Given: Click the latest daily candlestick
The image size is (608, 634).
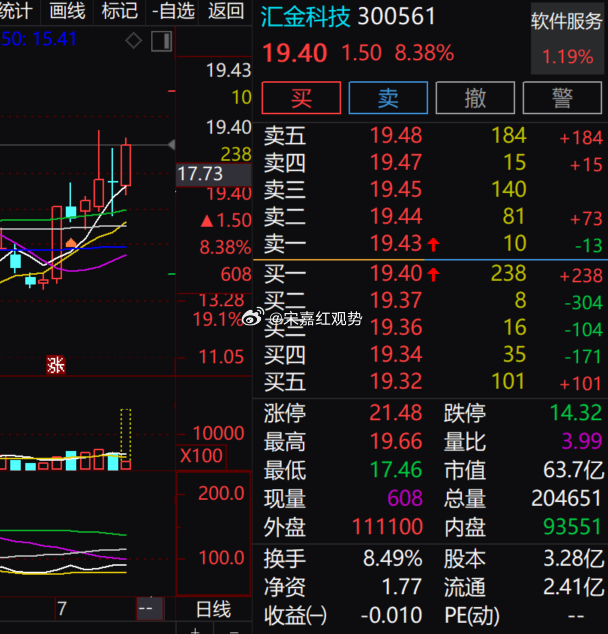Looking at the screenshot, I should point(126,165).
